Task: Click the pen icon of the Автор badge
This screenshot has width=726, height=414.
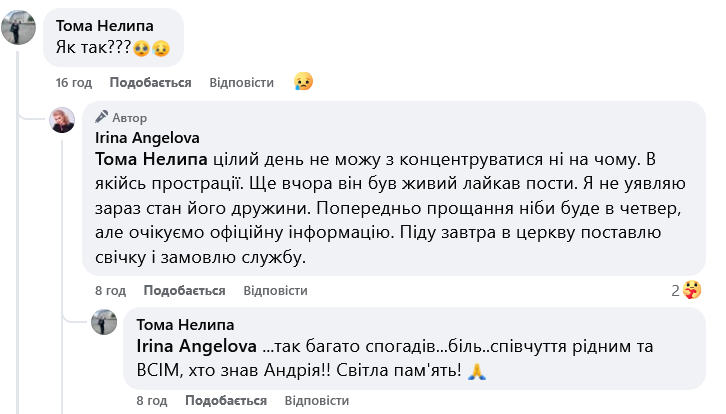Action: [101, 117]
